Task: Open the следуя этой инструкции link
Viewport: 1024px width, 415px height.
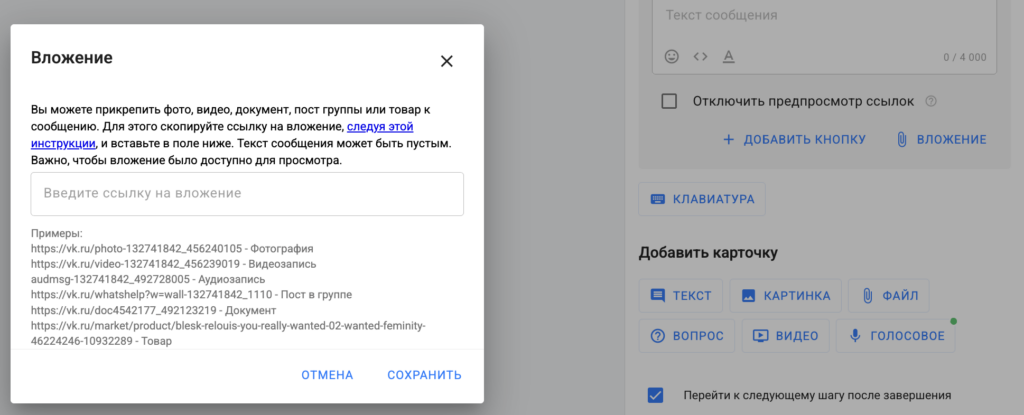Action: pos(380,127)
